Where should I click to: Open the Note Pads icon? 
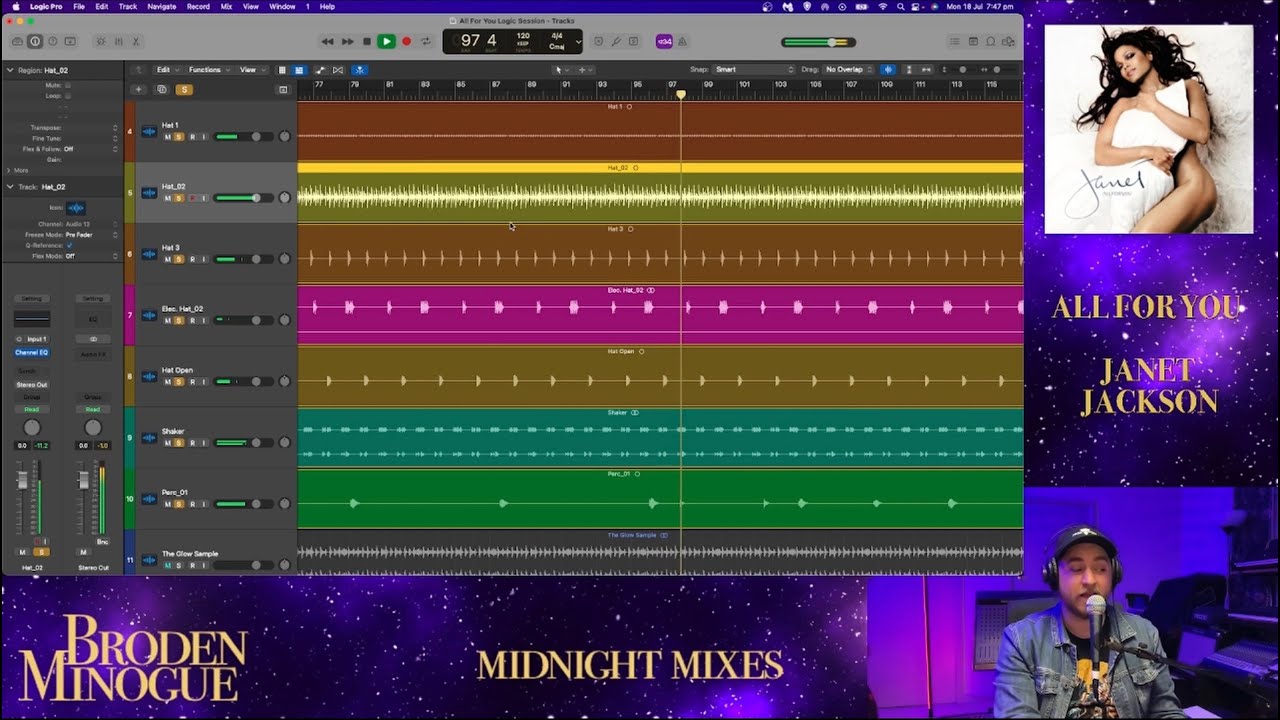coord(973,41)
